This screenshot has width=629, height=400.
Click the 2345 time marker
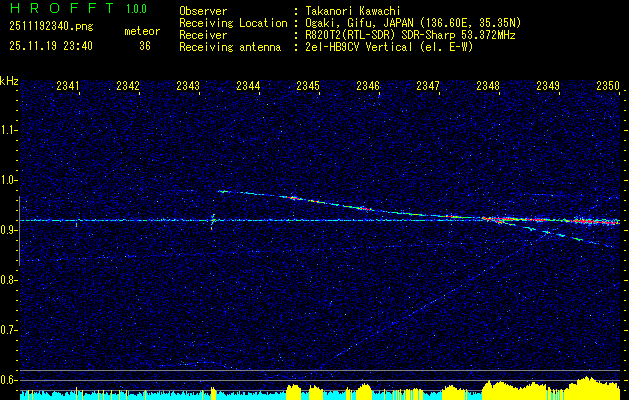308,85
